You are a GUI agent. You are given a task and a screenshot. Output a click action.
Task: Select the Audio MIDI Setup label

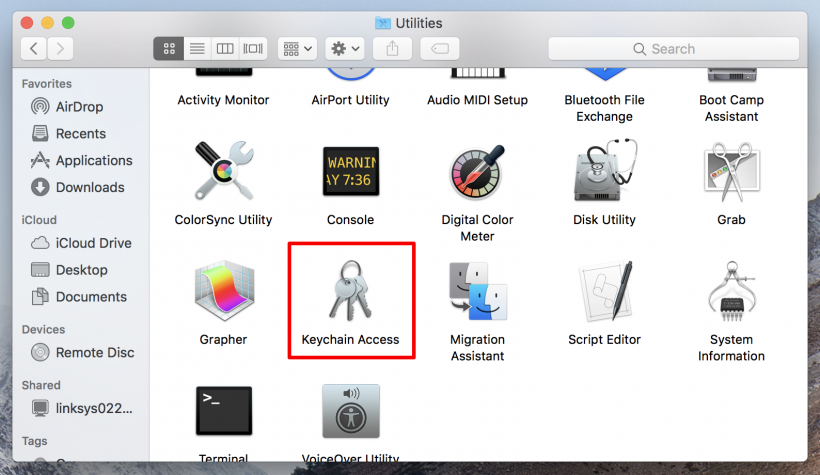coord(477,100)
